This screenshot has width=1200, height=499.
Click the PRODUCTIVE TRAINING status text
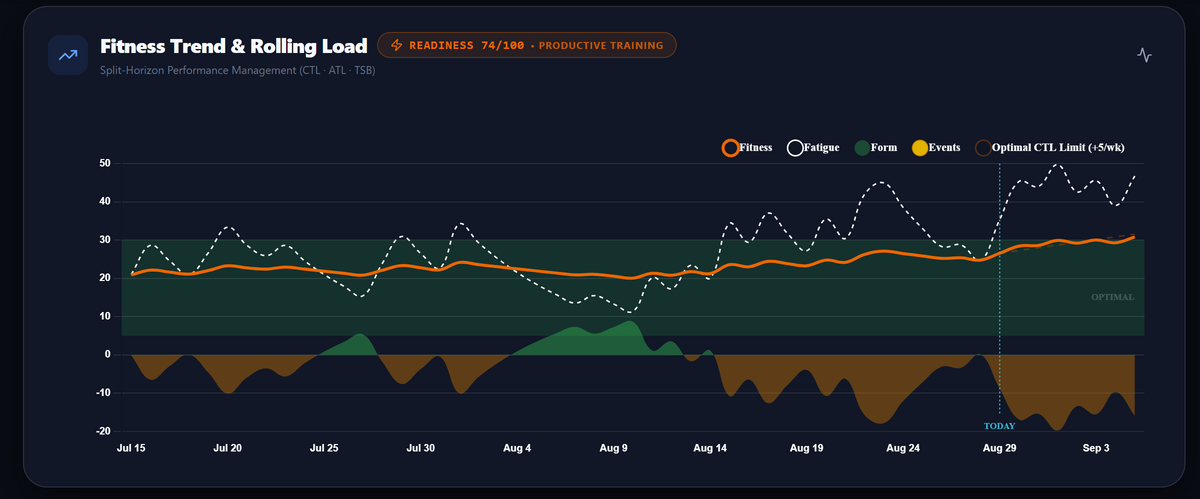601,45
